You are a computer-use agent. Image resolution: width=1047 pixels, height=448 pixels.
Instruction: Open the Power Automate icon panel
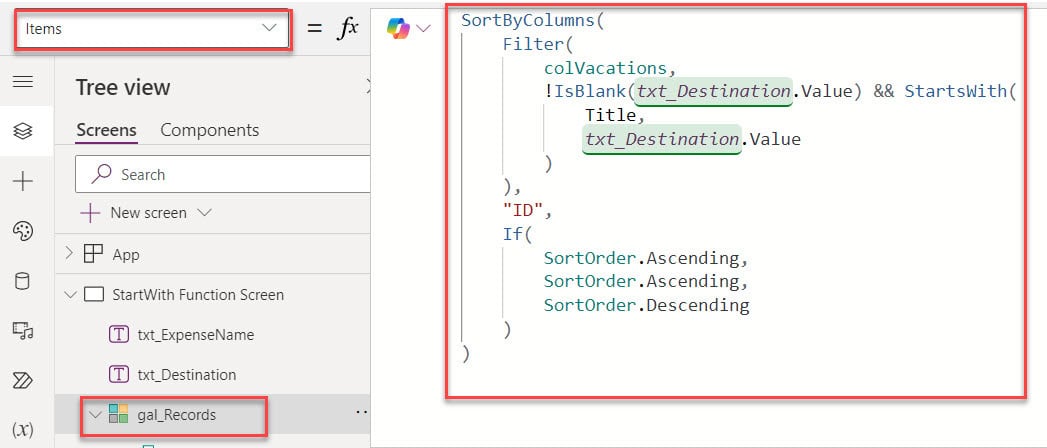click(x=22, y=380)
